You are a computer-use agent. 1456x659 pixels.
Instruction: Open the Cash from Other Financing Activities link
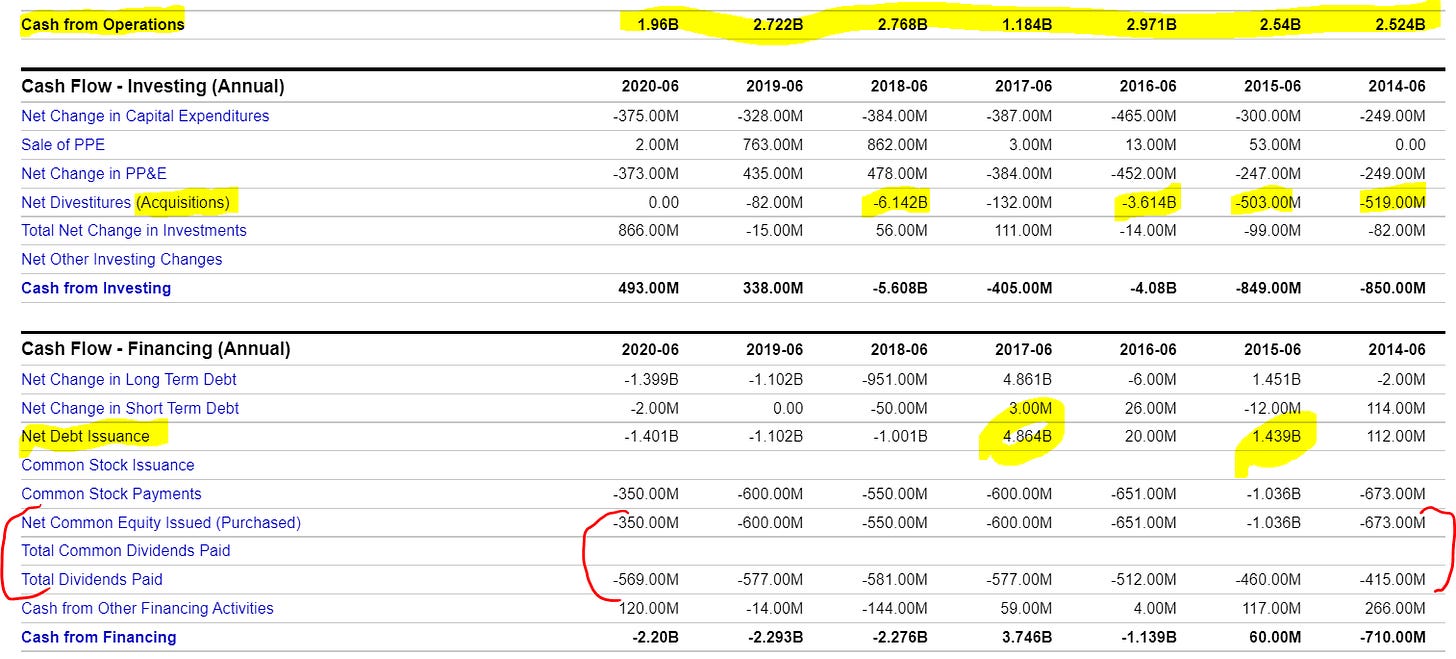click(x=147, y=608)
